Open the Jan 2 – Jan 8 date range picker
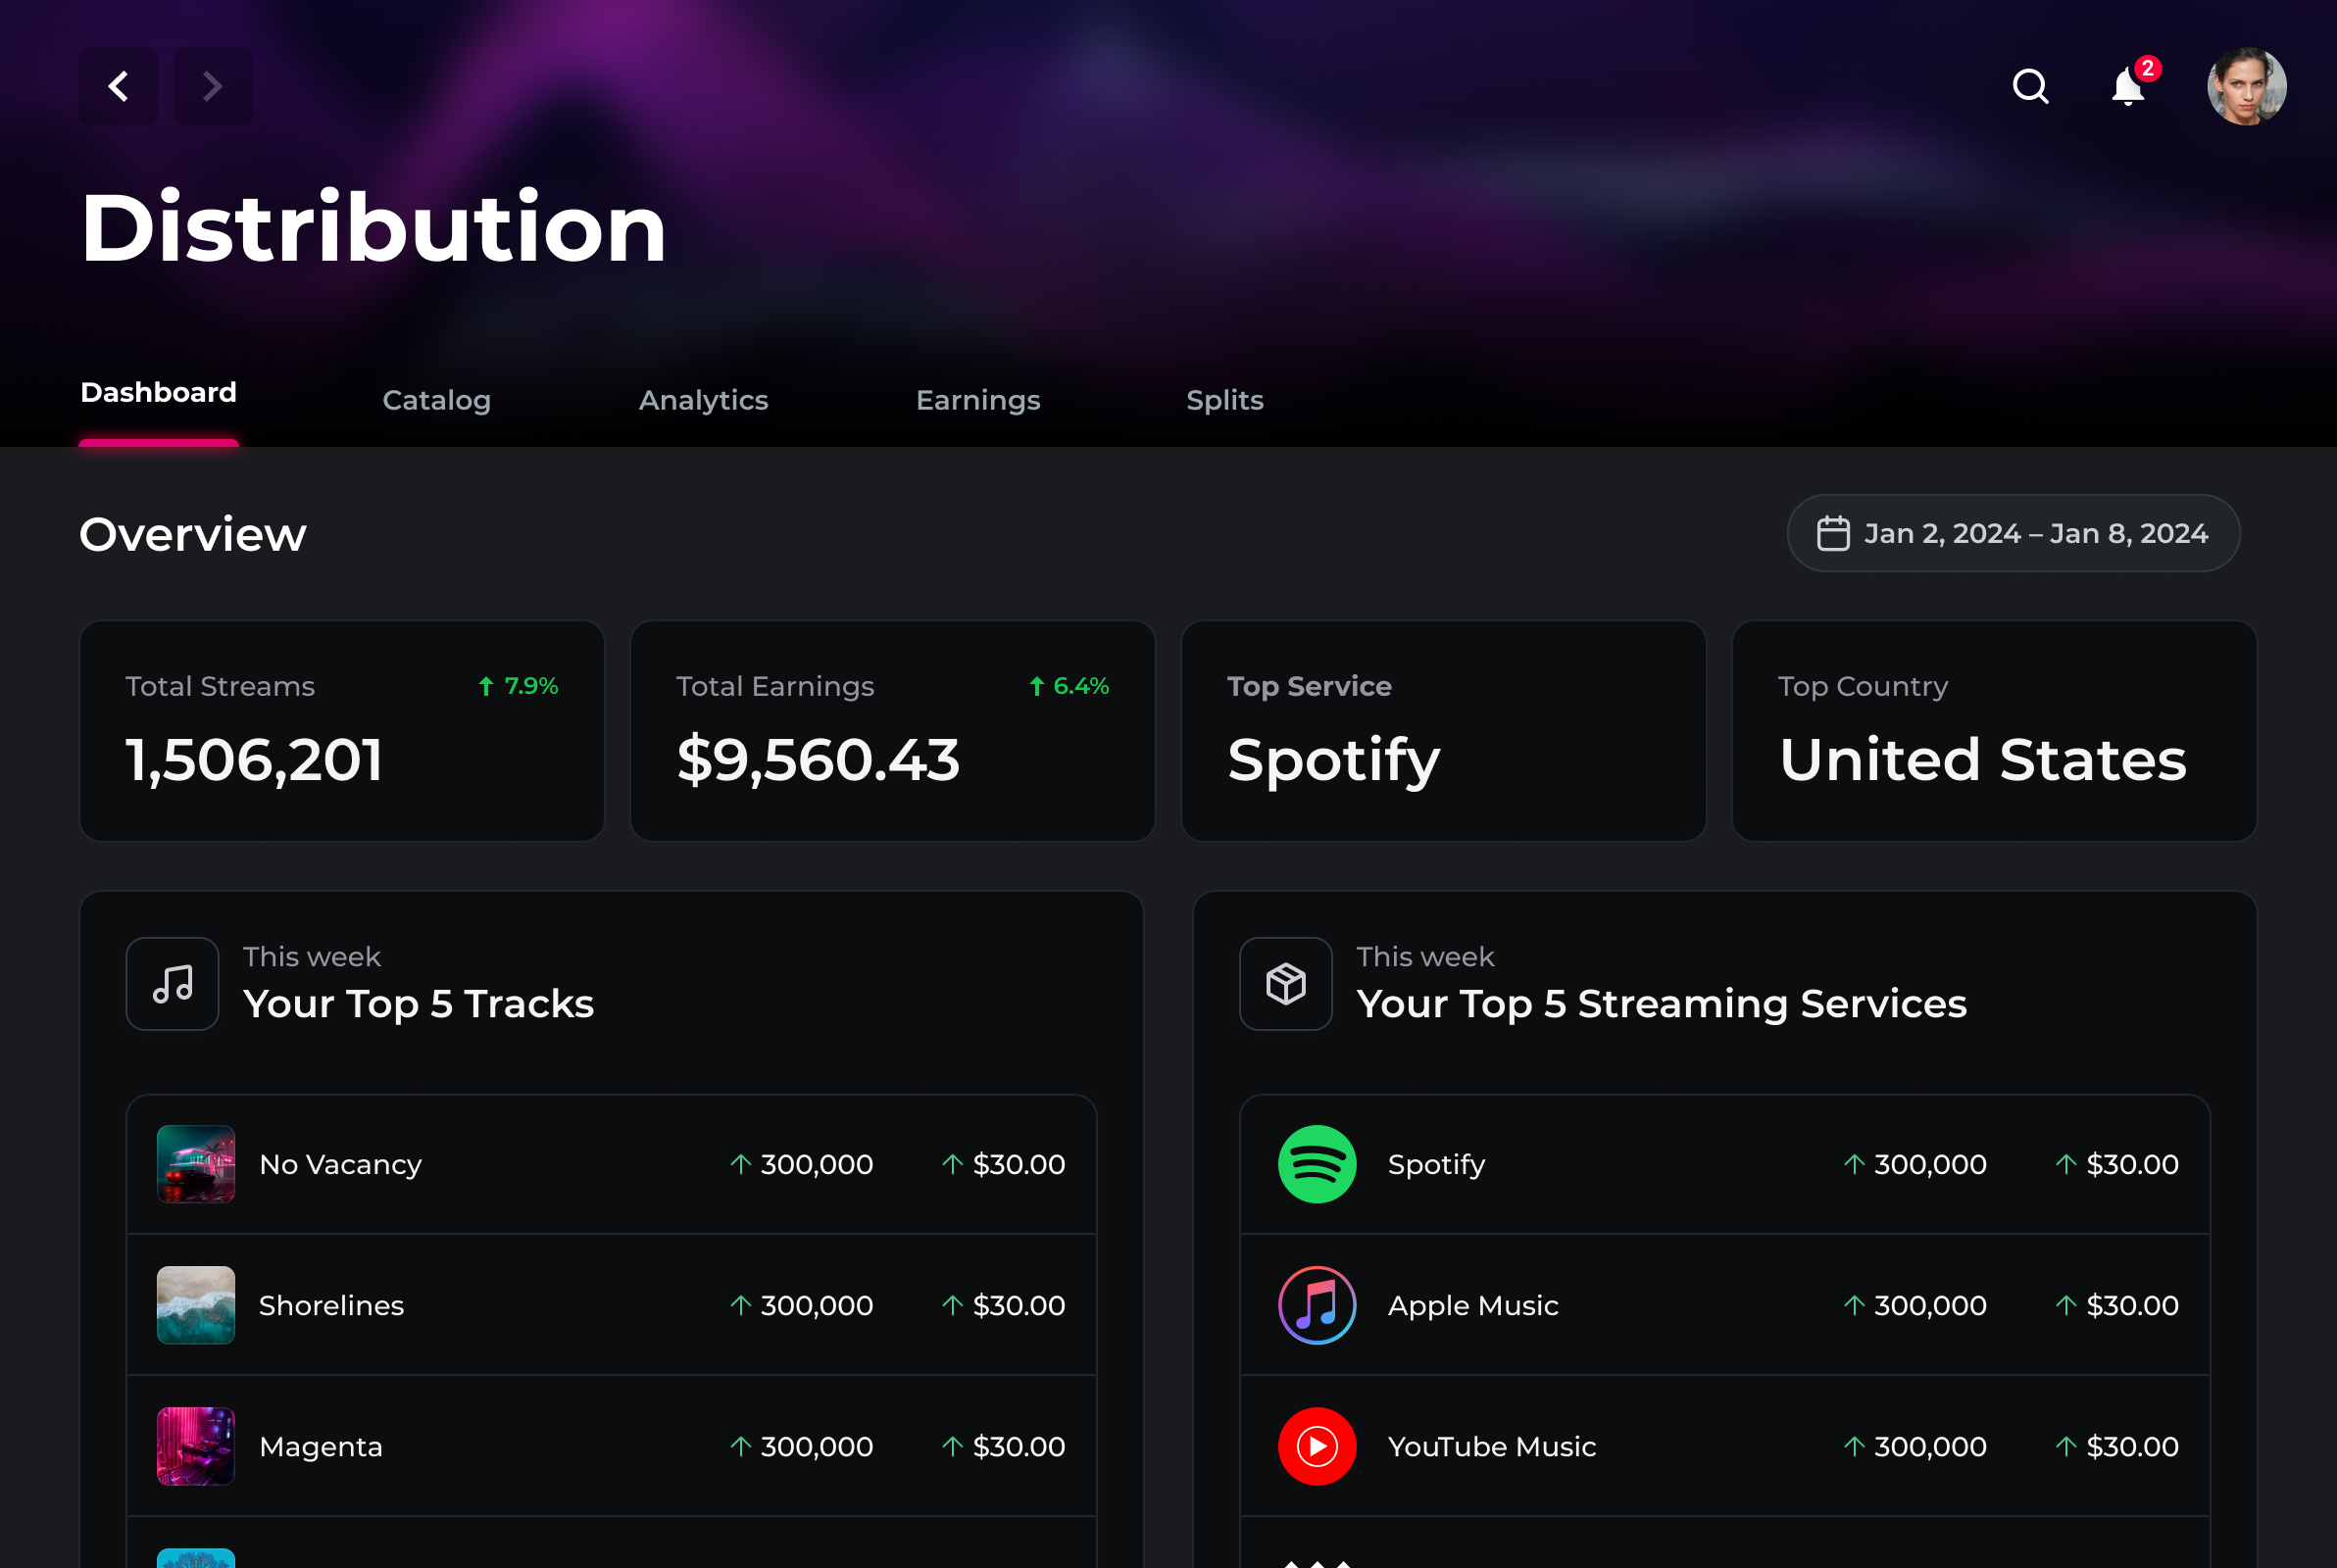The height and width of the screenshot is (1568, 2337). [2013, 533]
